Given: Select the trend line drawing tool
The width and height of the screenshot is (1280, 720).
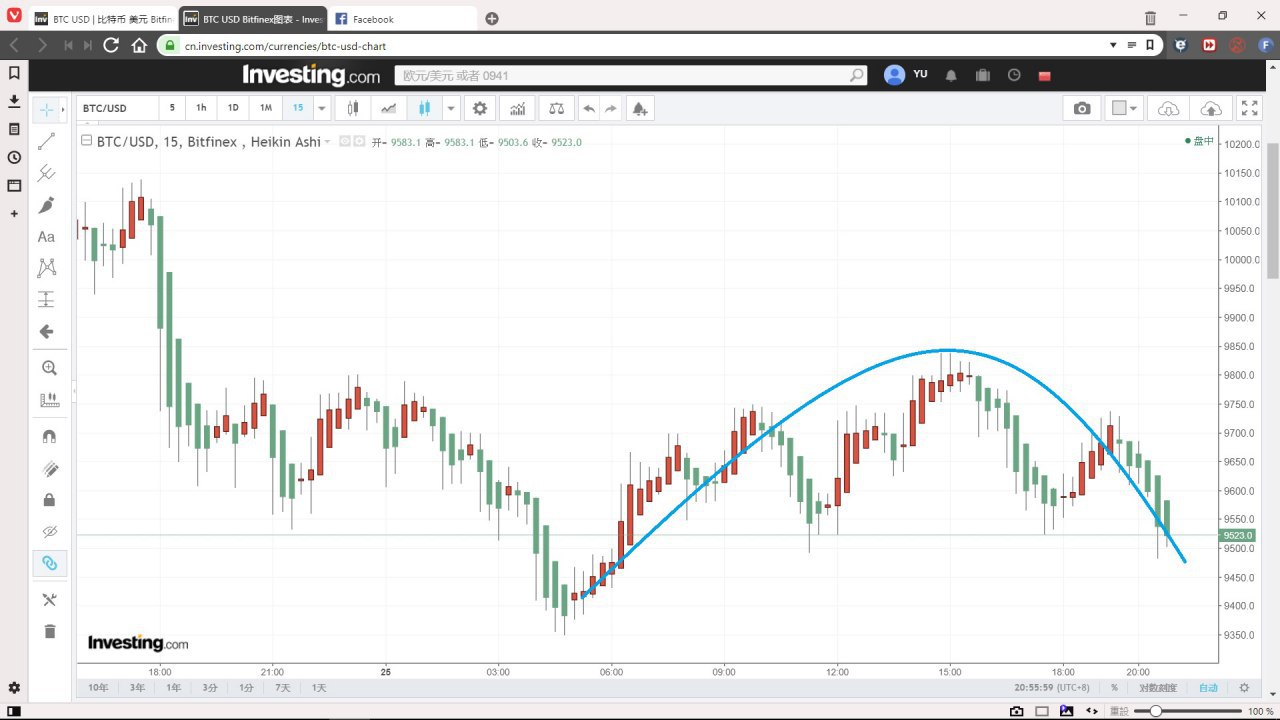Looking at the screenshot, I should [x=46, y=142].
